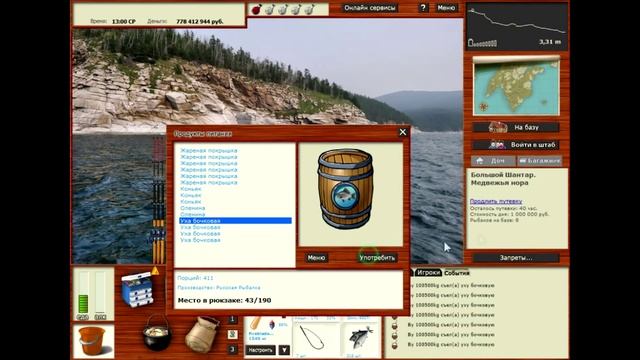Click Меню button inside food dialog
This screenshot has height=360, width=640.
point(316,258)
